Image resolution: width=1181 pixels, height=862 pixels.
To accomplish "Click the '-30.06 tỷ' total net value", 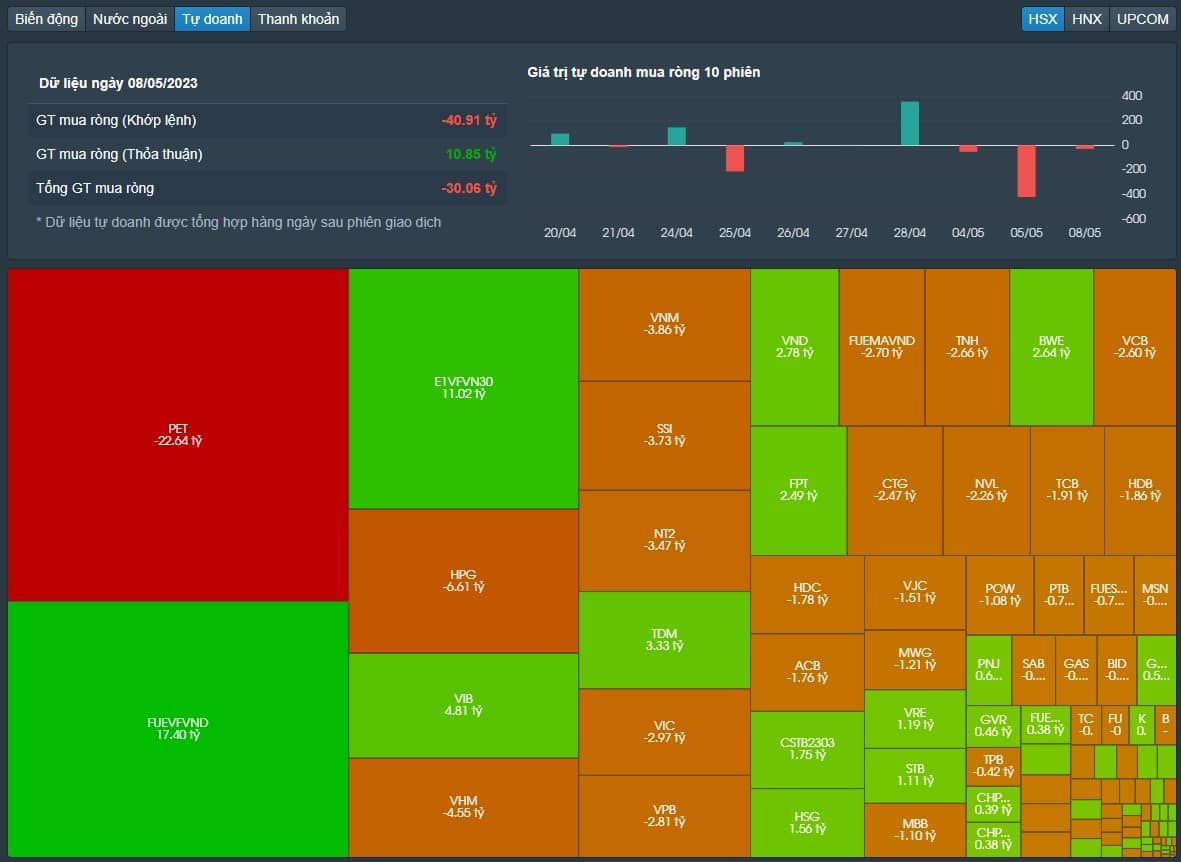I will (468, 188).
